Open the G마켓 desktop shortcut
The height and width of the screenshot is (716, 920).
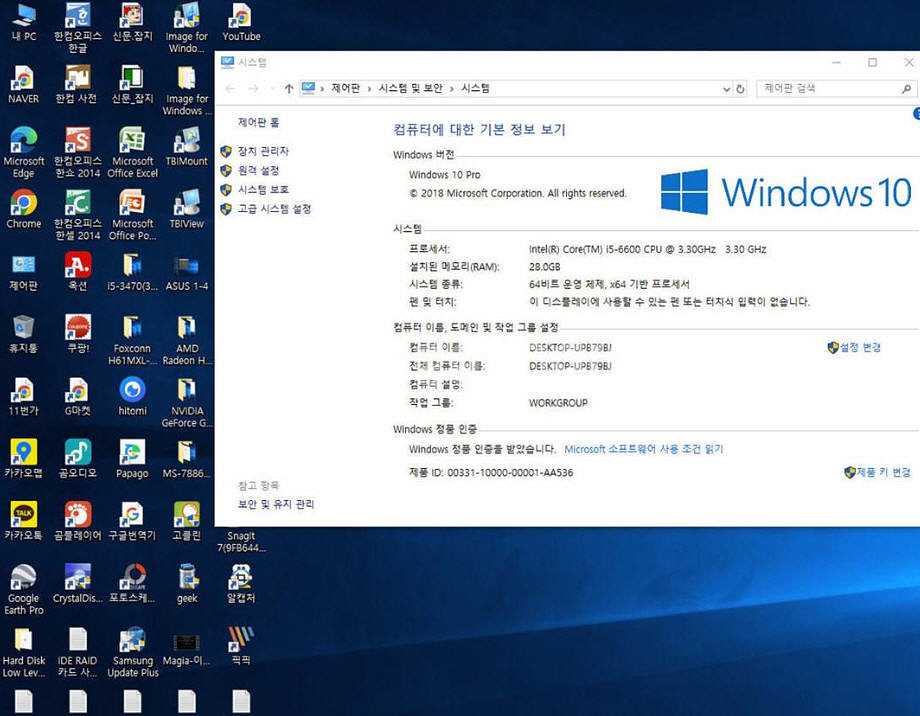coord(77,397)
